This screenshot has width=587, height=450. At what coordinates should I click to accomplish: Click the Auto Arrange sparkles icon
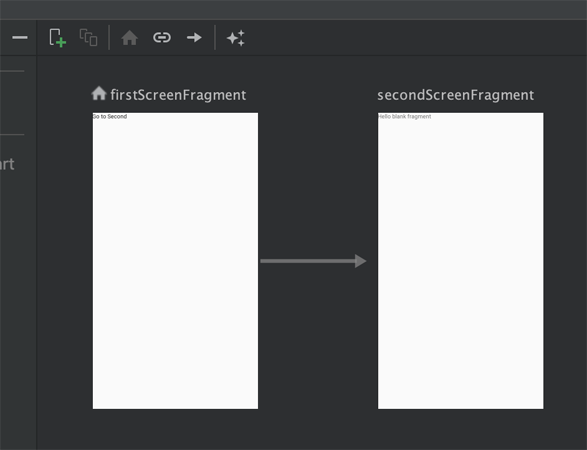coord(235,38)
